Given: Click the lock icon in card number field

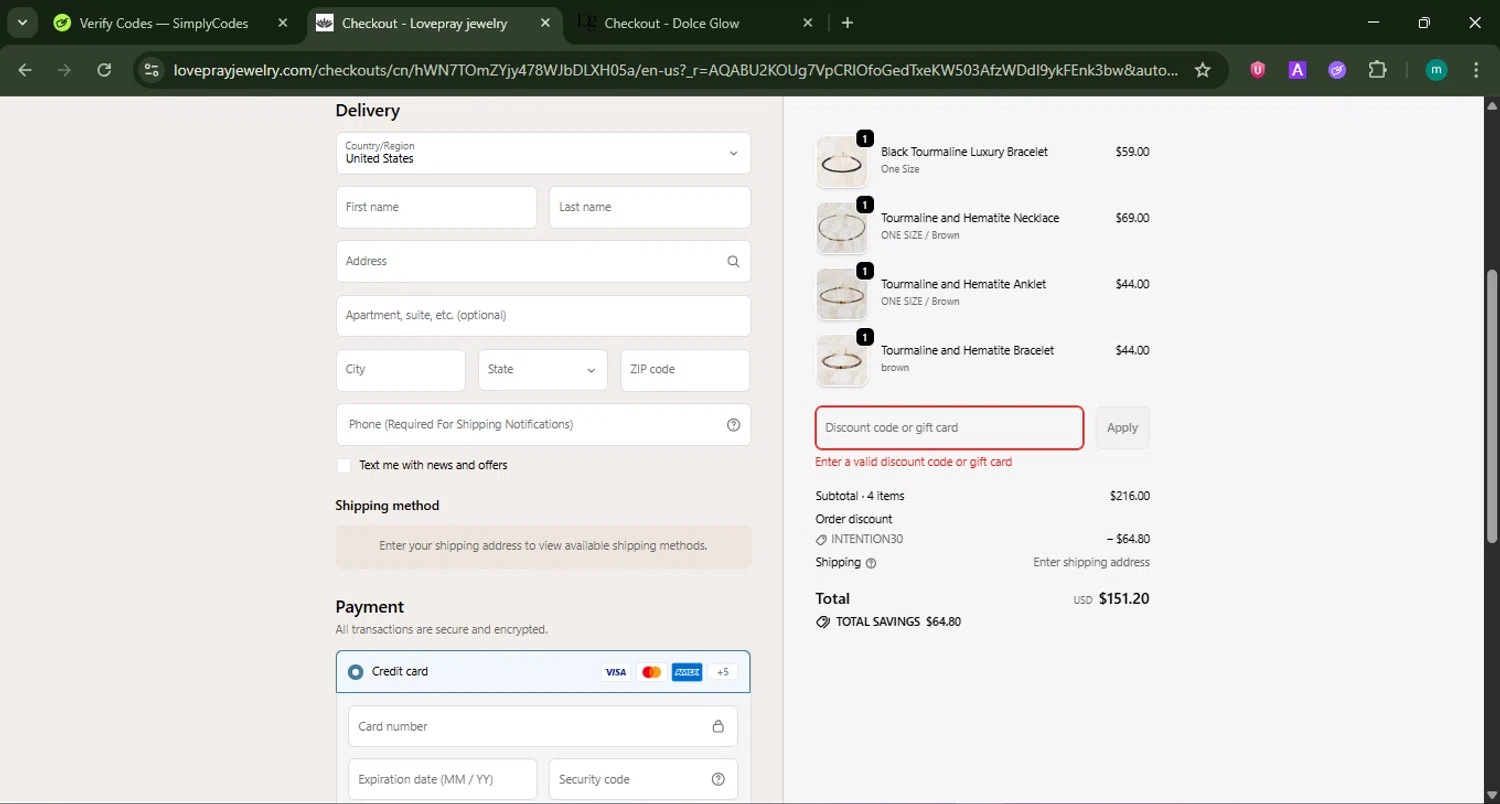Looking at the screenshot, I should click(718, 727).
